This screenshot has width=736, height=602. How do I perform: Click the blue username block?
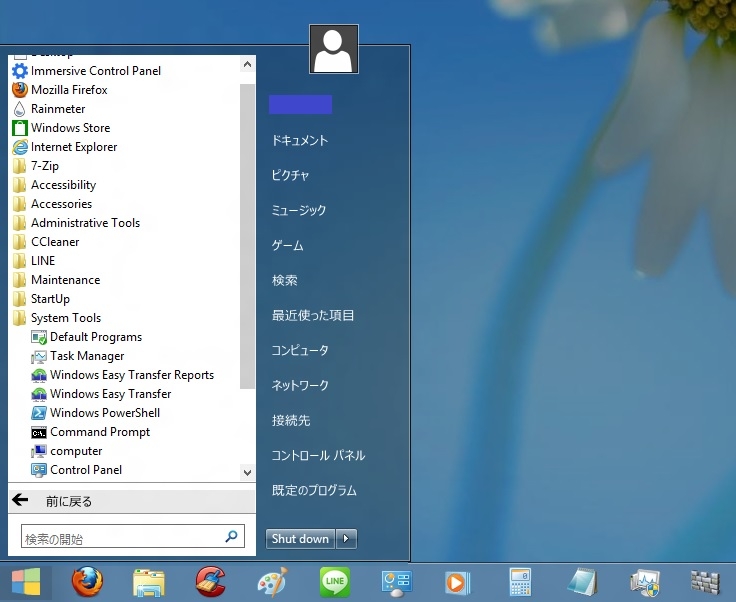point(300,104)
